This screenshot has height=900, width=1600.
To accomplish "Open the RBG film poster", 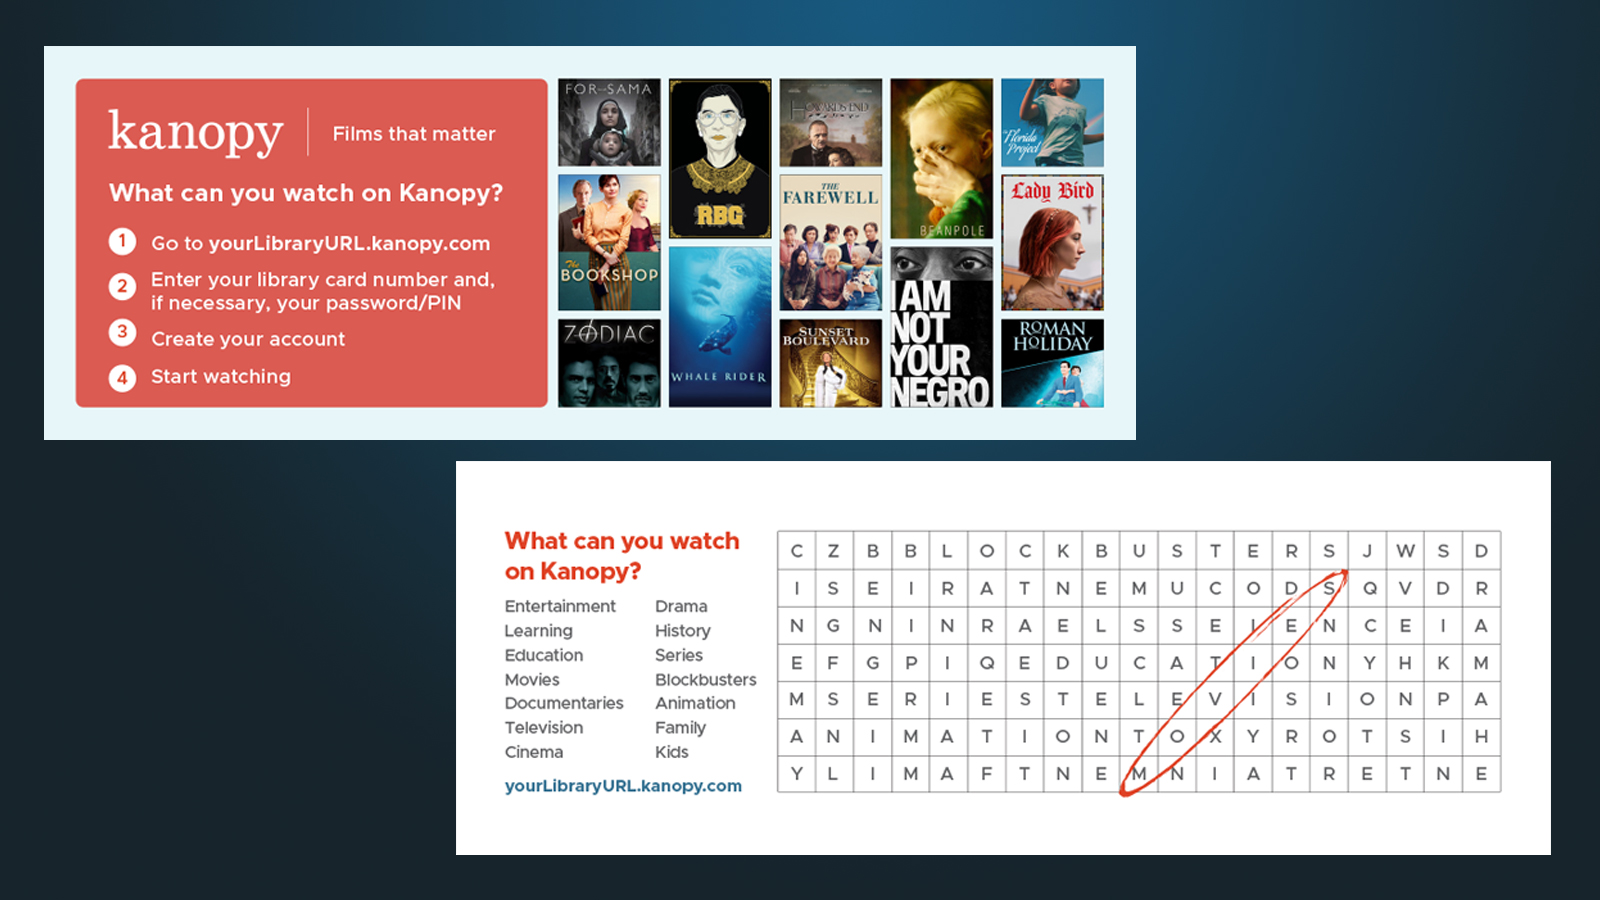I will tap(720, 158).
